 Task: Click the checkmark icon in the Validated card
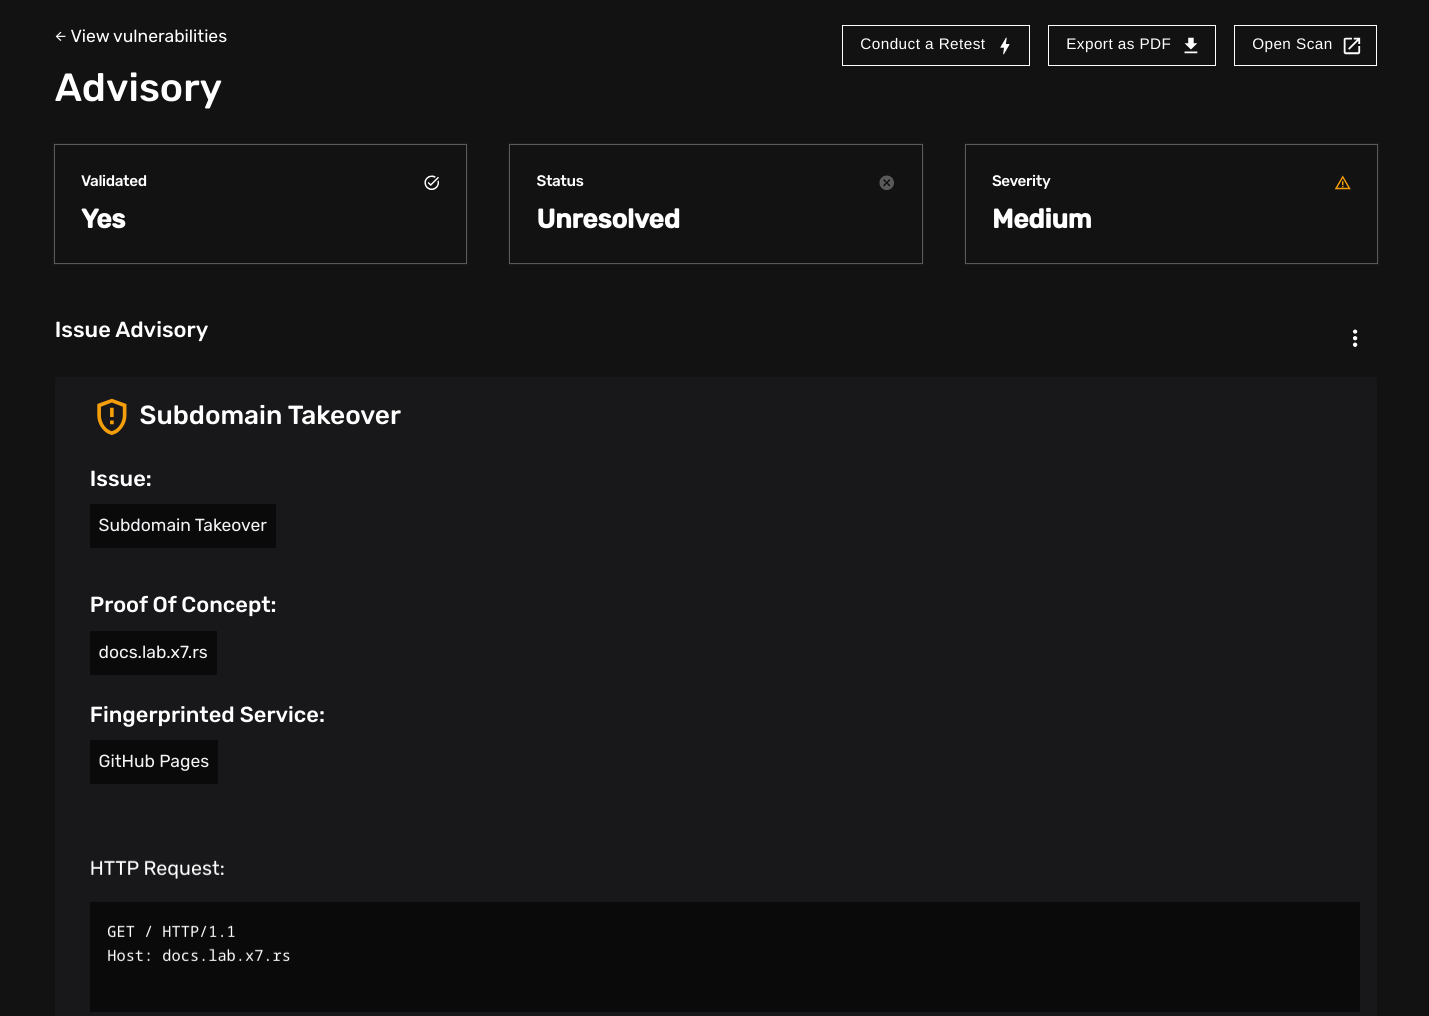click(x=431, y=182)
